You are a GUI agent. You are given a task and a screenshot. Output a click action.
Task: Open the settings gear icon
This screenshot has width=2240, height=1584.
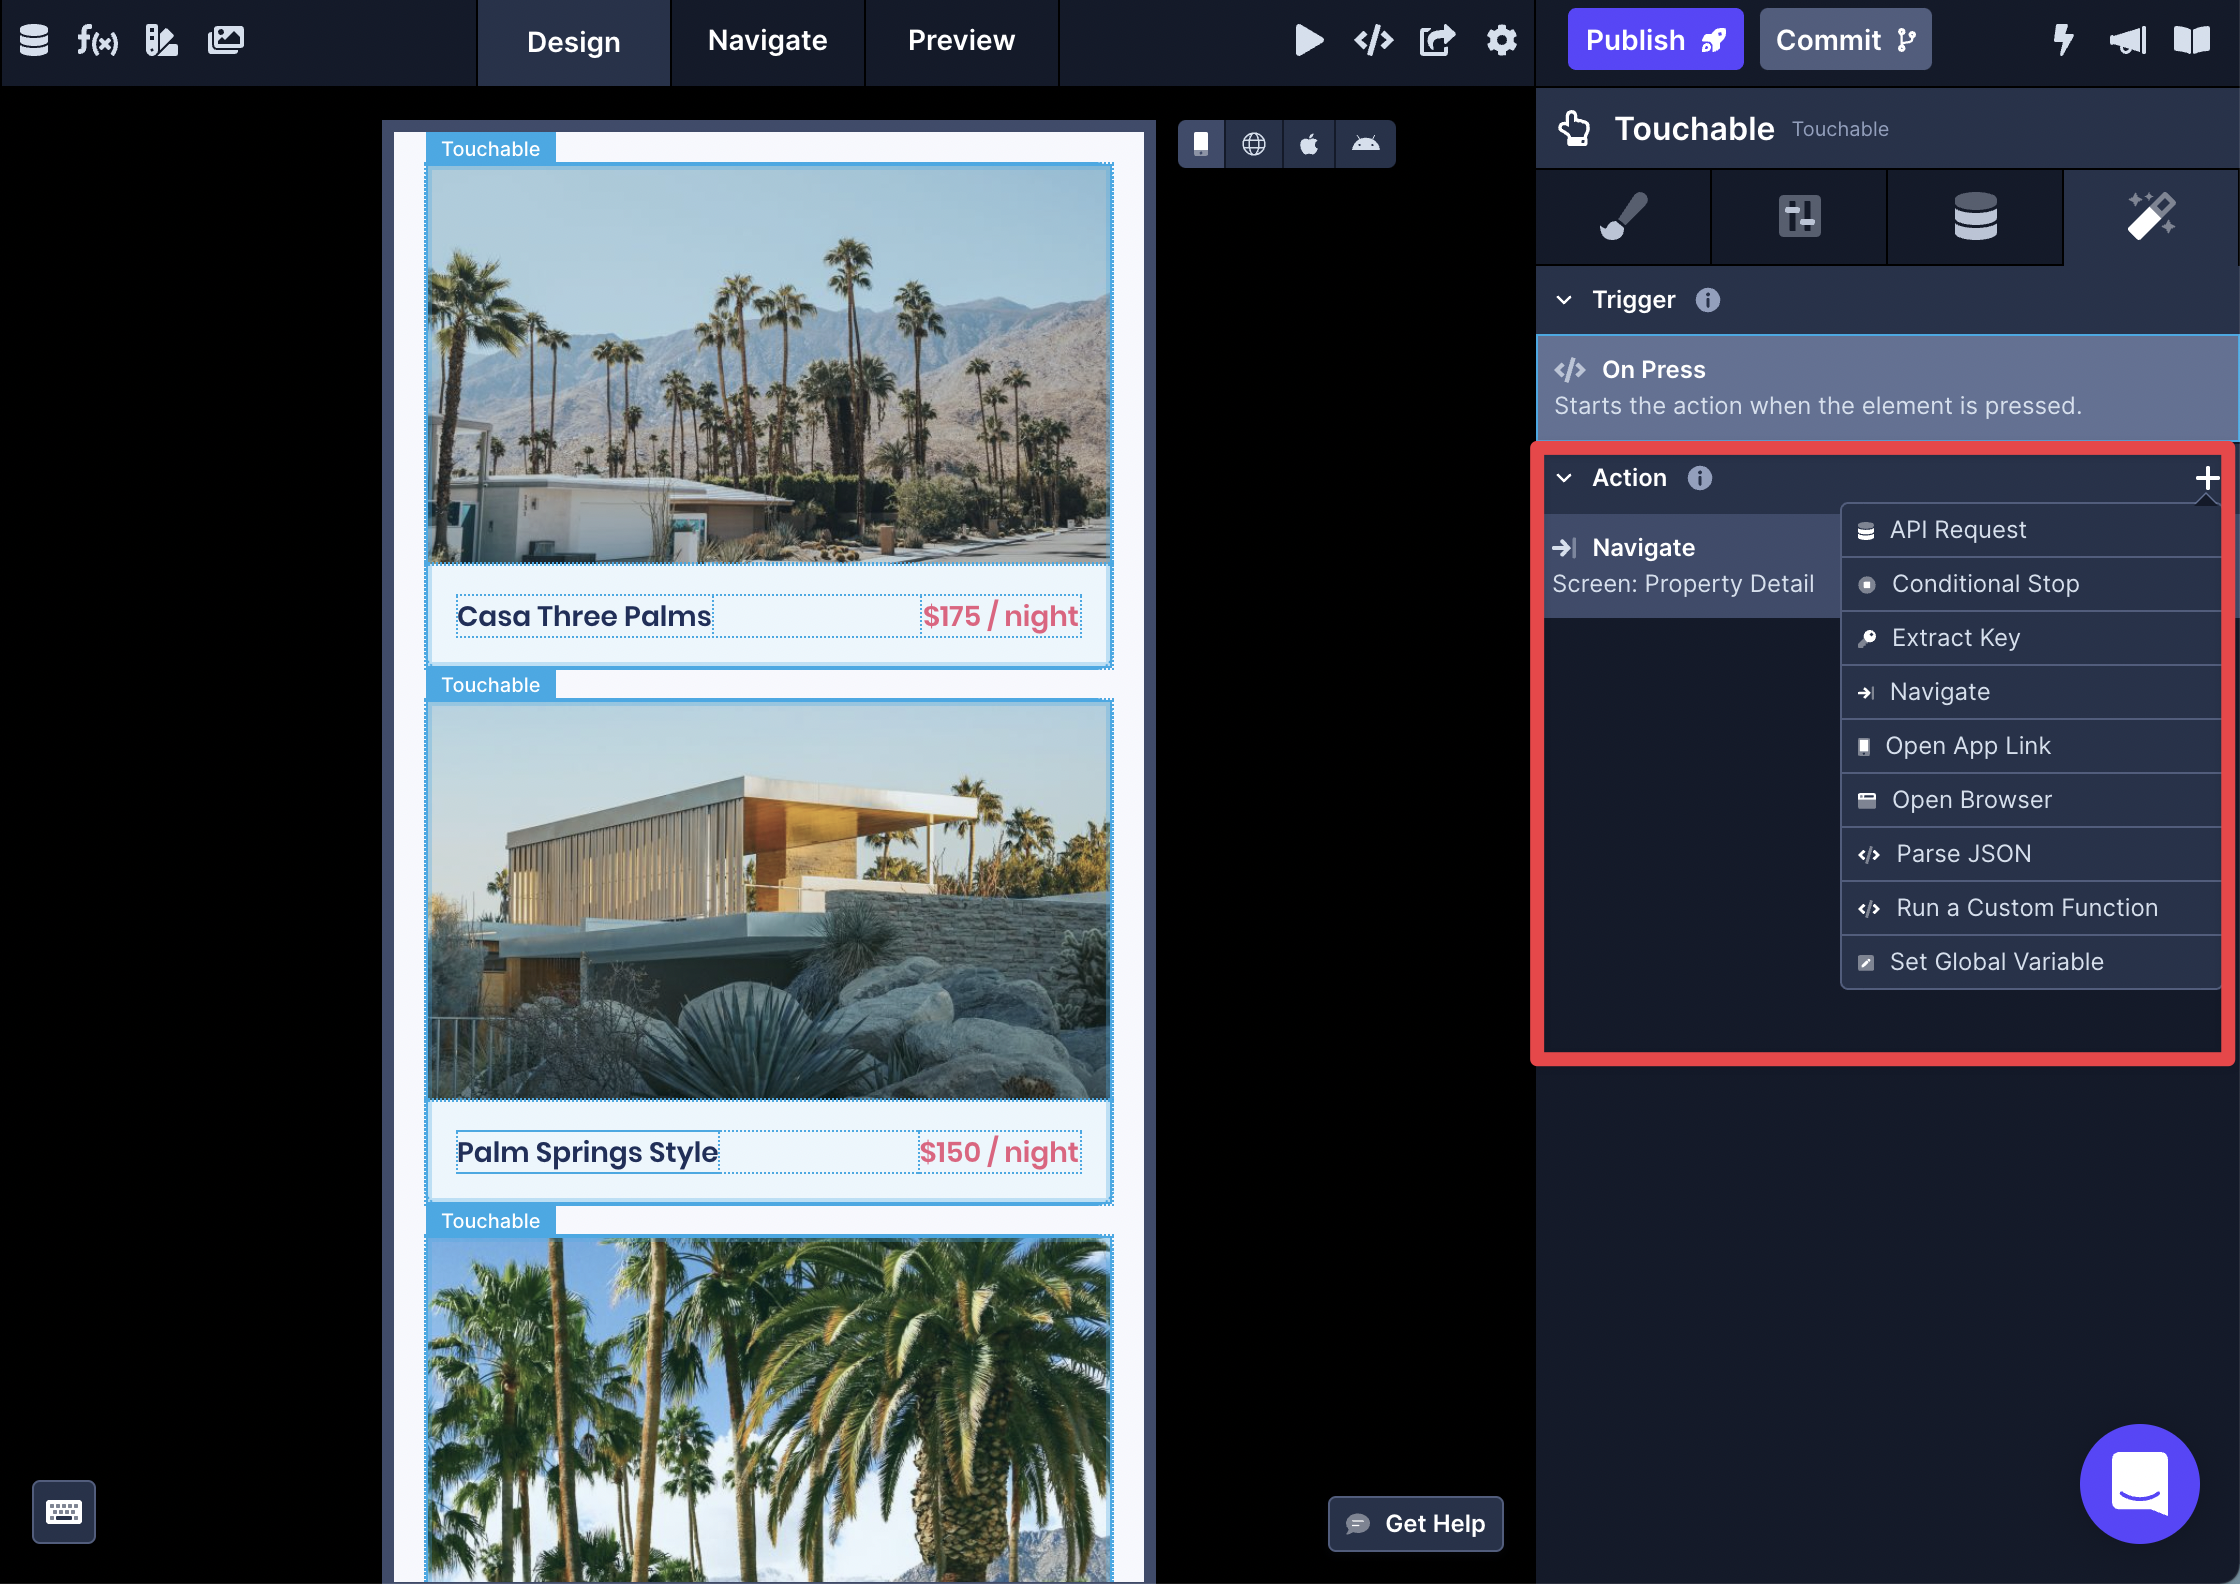pos(1501,40)
